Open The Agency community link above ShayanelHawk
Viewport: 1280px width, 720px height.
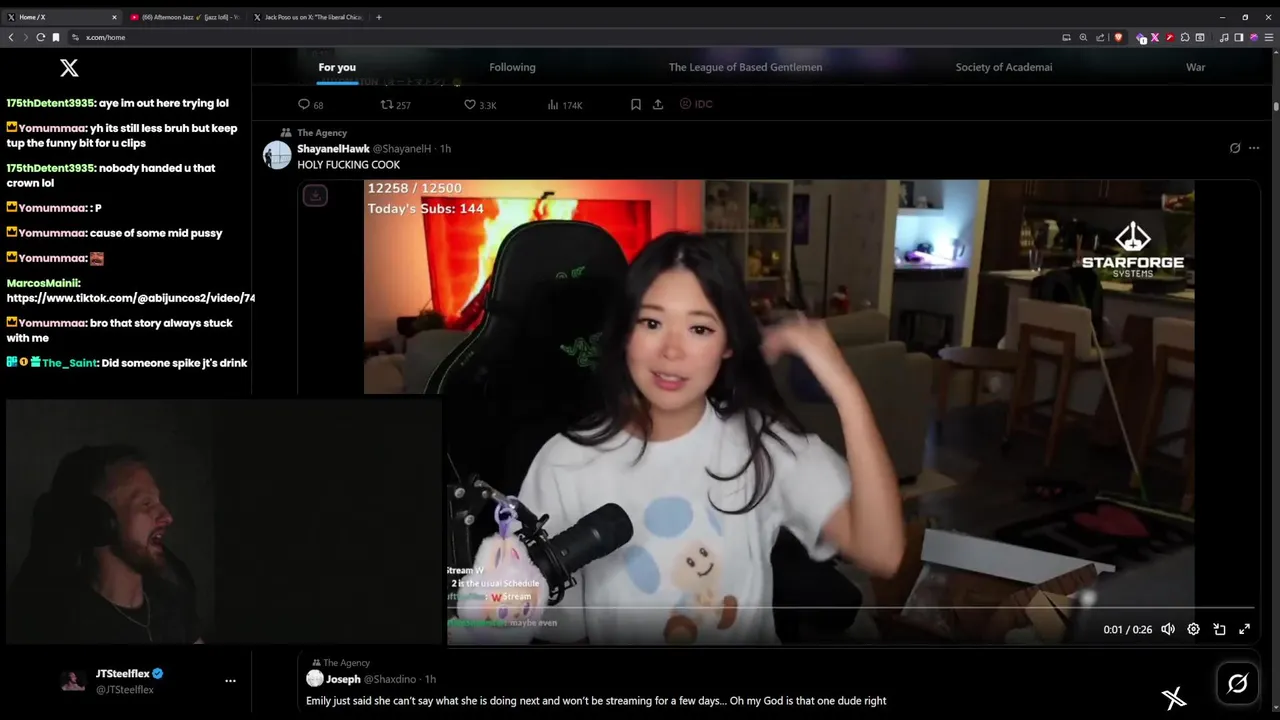click(322, 133)
